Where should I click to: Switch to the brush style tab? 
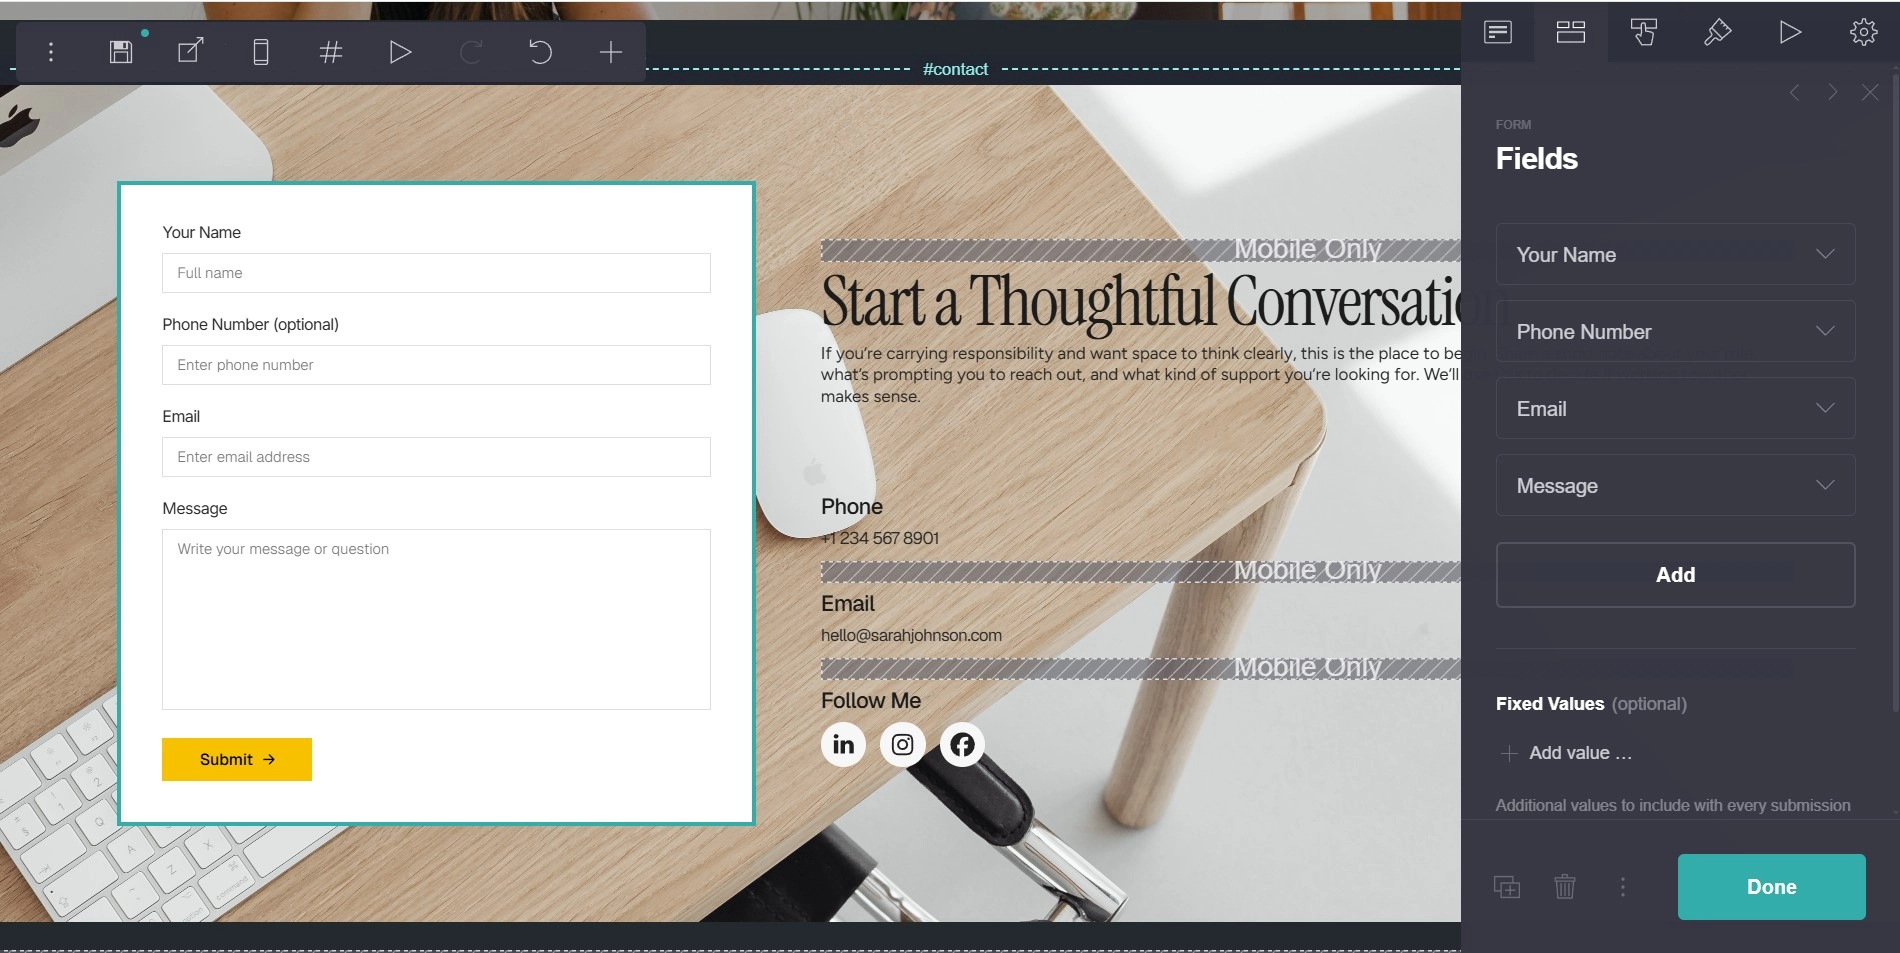coord(1717,32)
